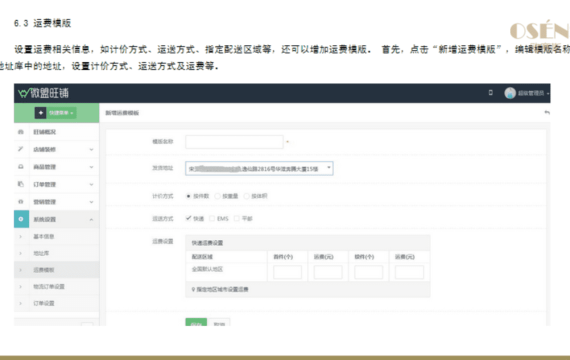570x360 pixels.
Task: Click the 全国默认地区 cell
Action: pos(207,269)
